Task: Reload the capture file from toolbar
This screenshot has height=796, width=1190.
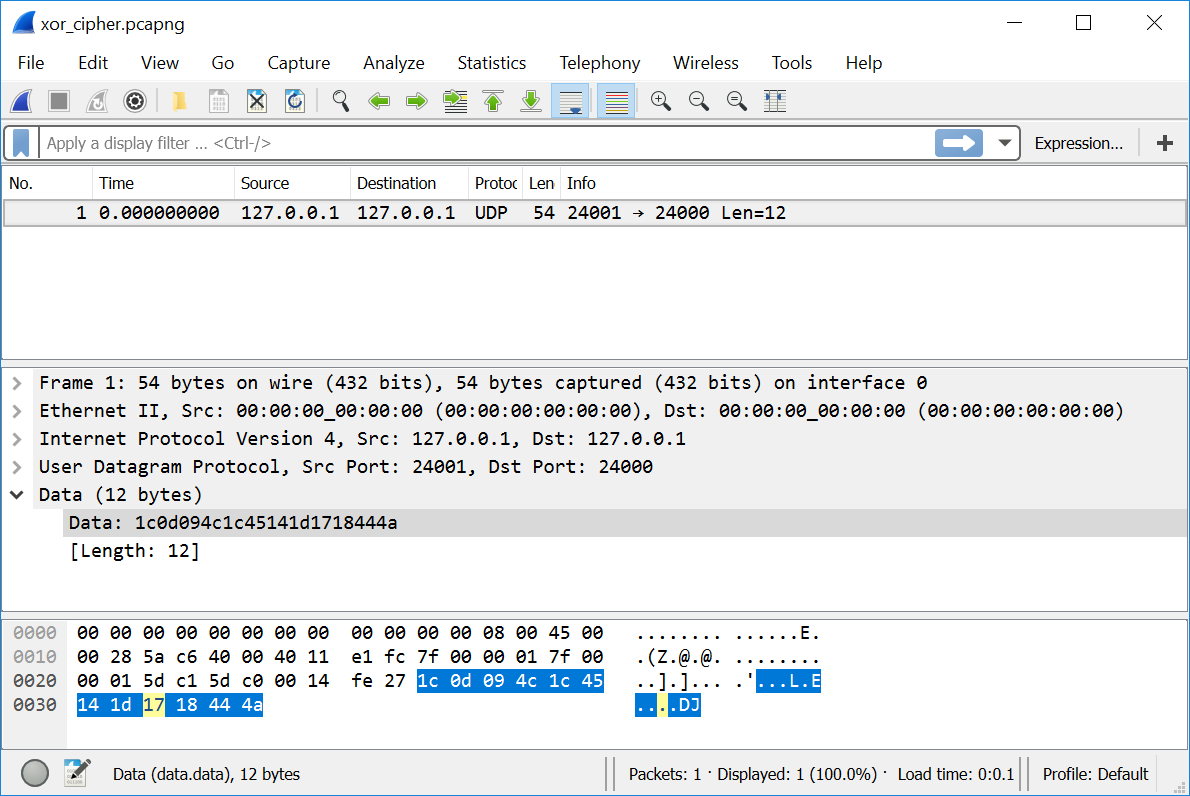Action: (x=295, y=101)
